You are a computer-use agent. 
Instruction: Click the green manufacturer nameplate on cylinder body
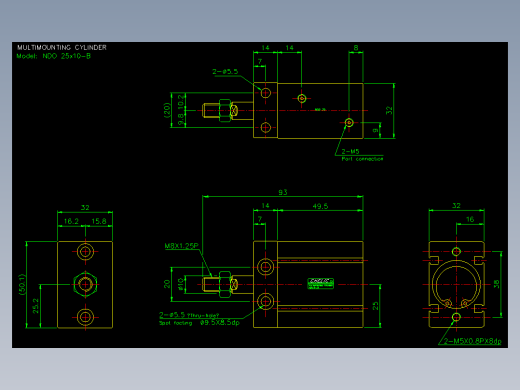click(320, 284)
